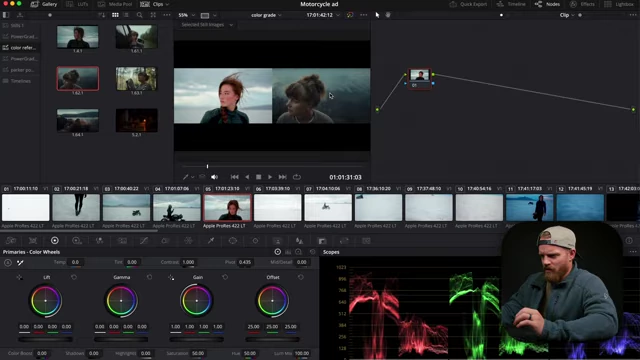Reset the Lift color wheel
This screenshot has height=360, width=640.
pyautogui.click(x=74, y=277)
